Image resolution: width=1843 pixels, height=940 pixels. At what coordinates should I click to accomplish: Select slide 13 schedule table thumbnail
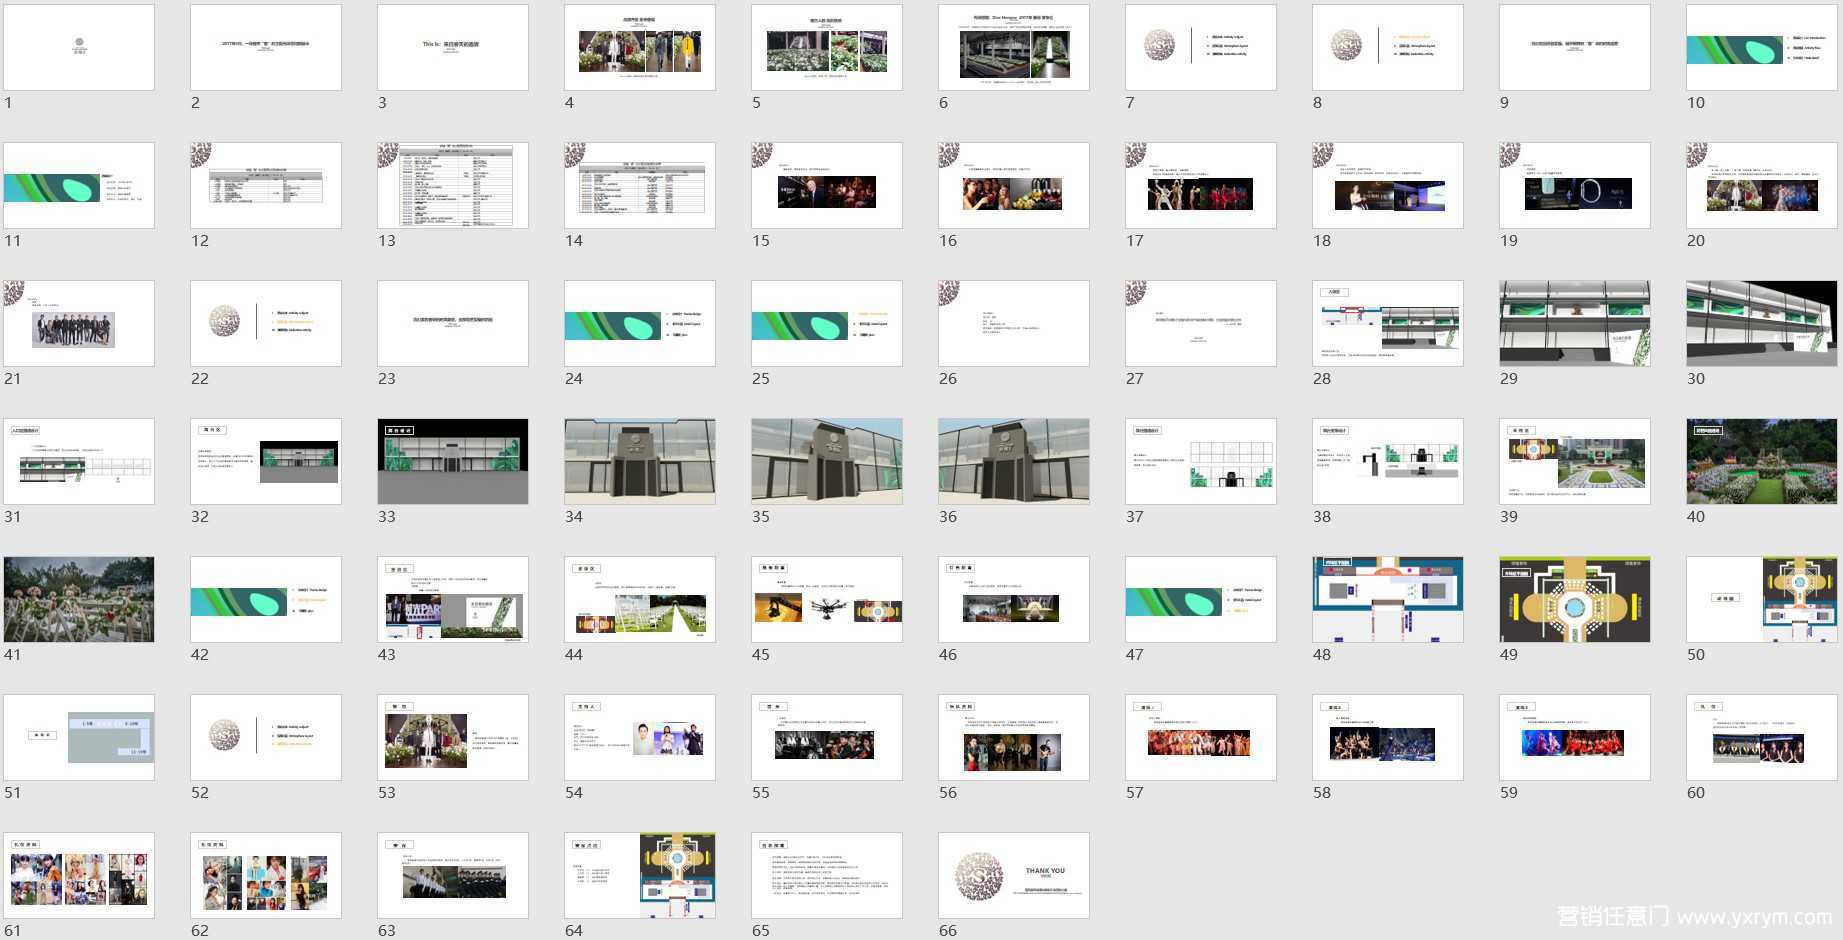(x=453, y=185)
